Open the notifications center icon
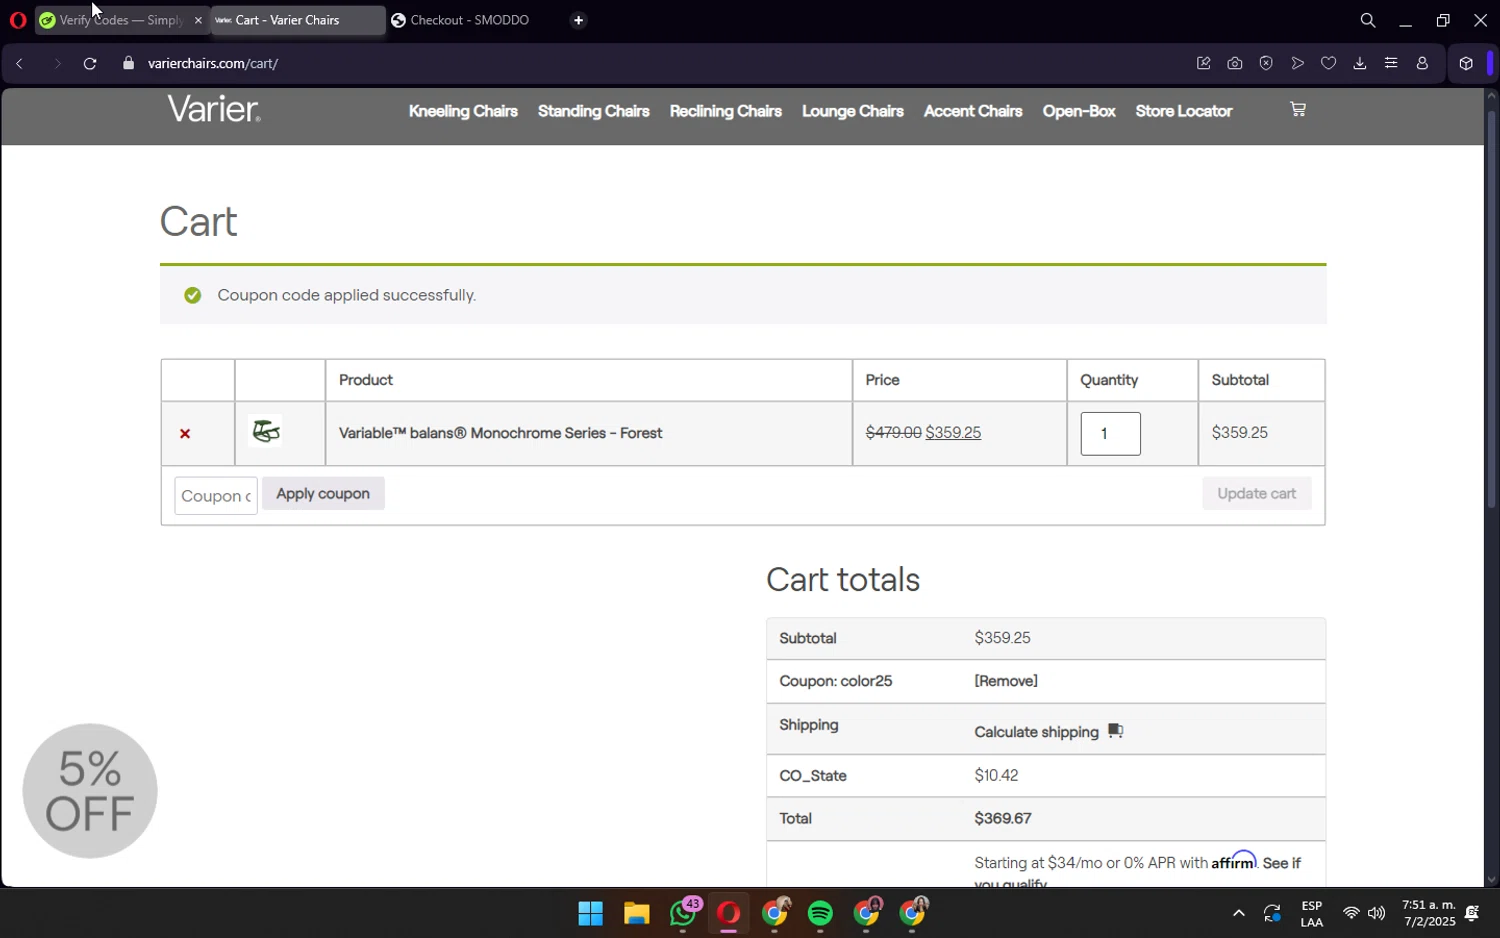 pos(1472,913)
